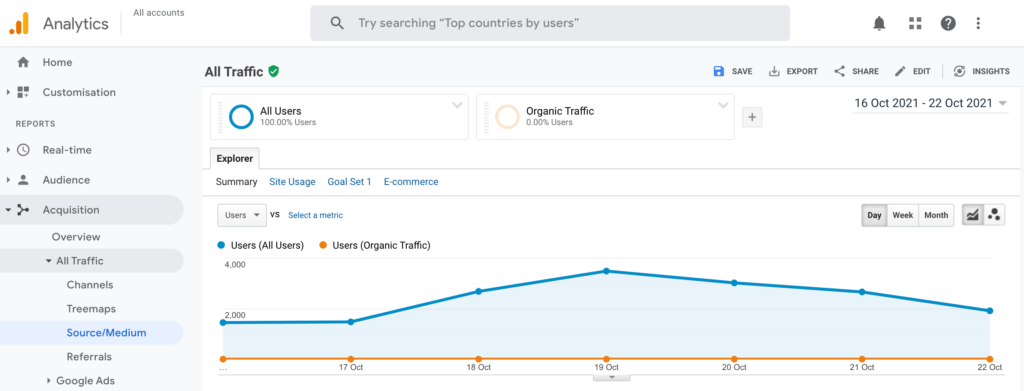
Task: Click the Real-time clock icon
Action: tap(24, 150)
